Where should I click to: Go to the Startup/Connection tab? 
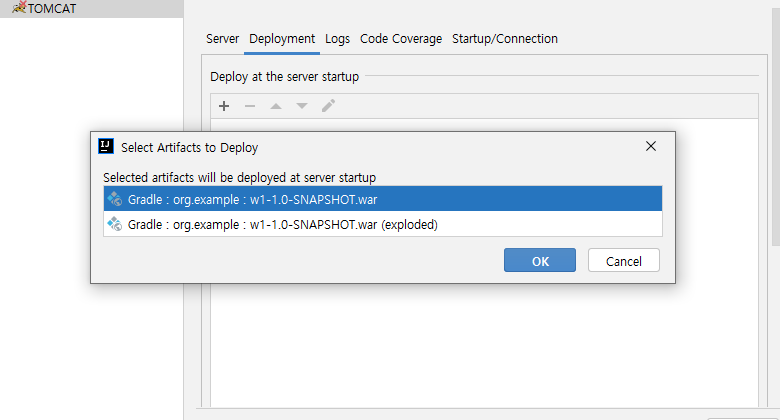coord(505,39)
